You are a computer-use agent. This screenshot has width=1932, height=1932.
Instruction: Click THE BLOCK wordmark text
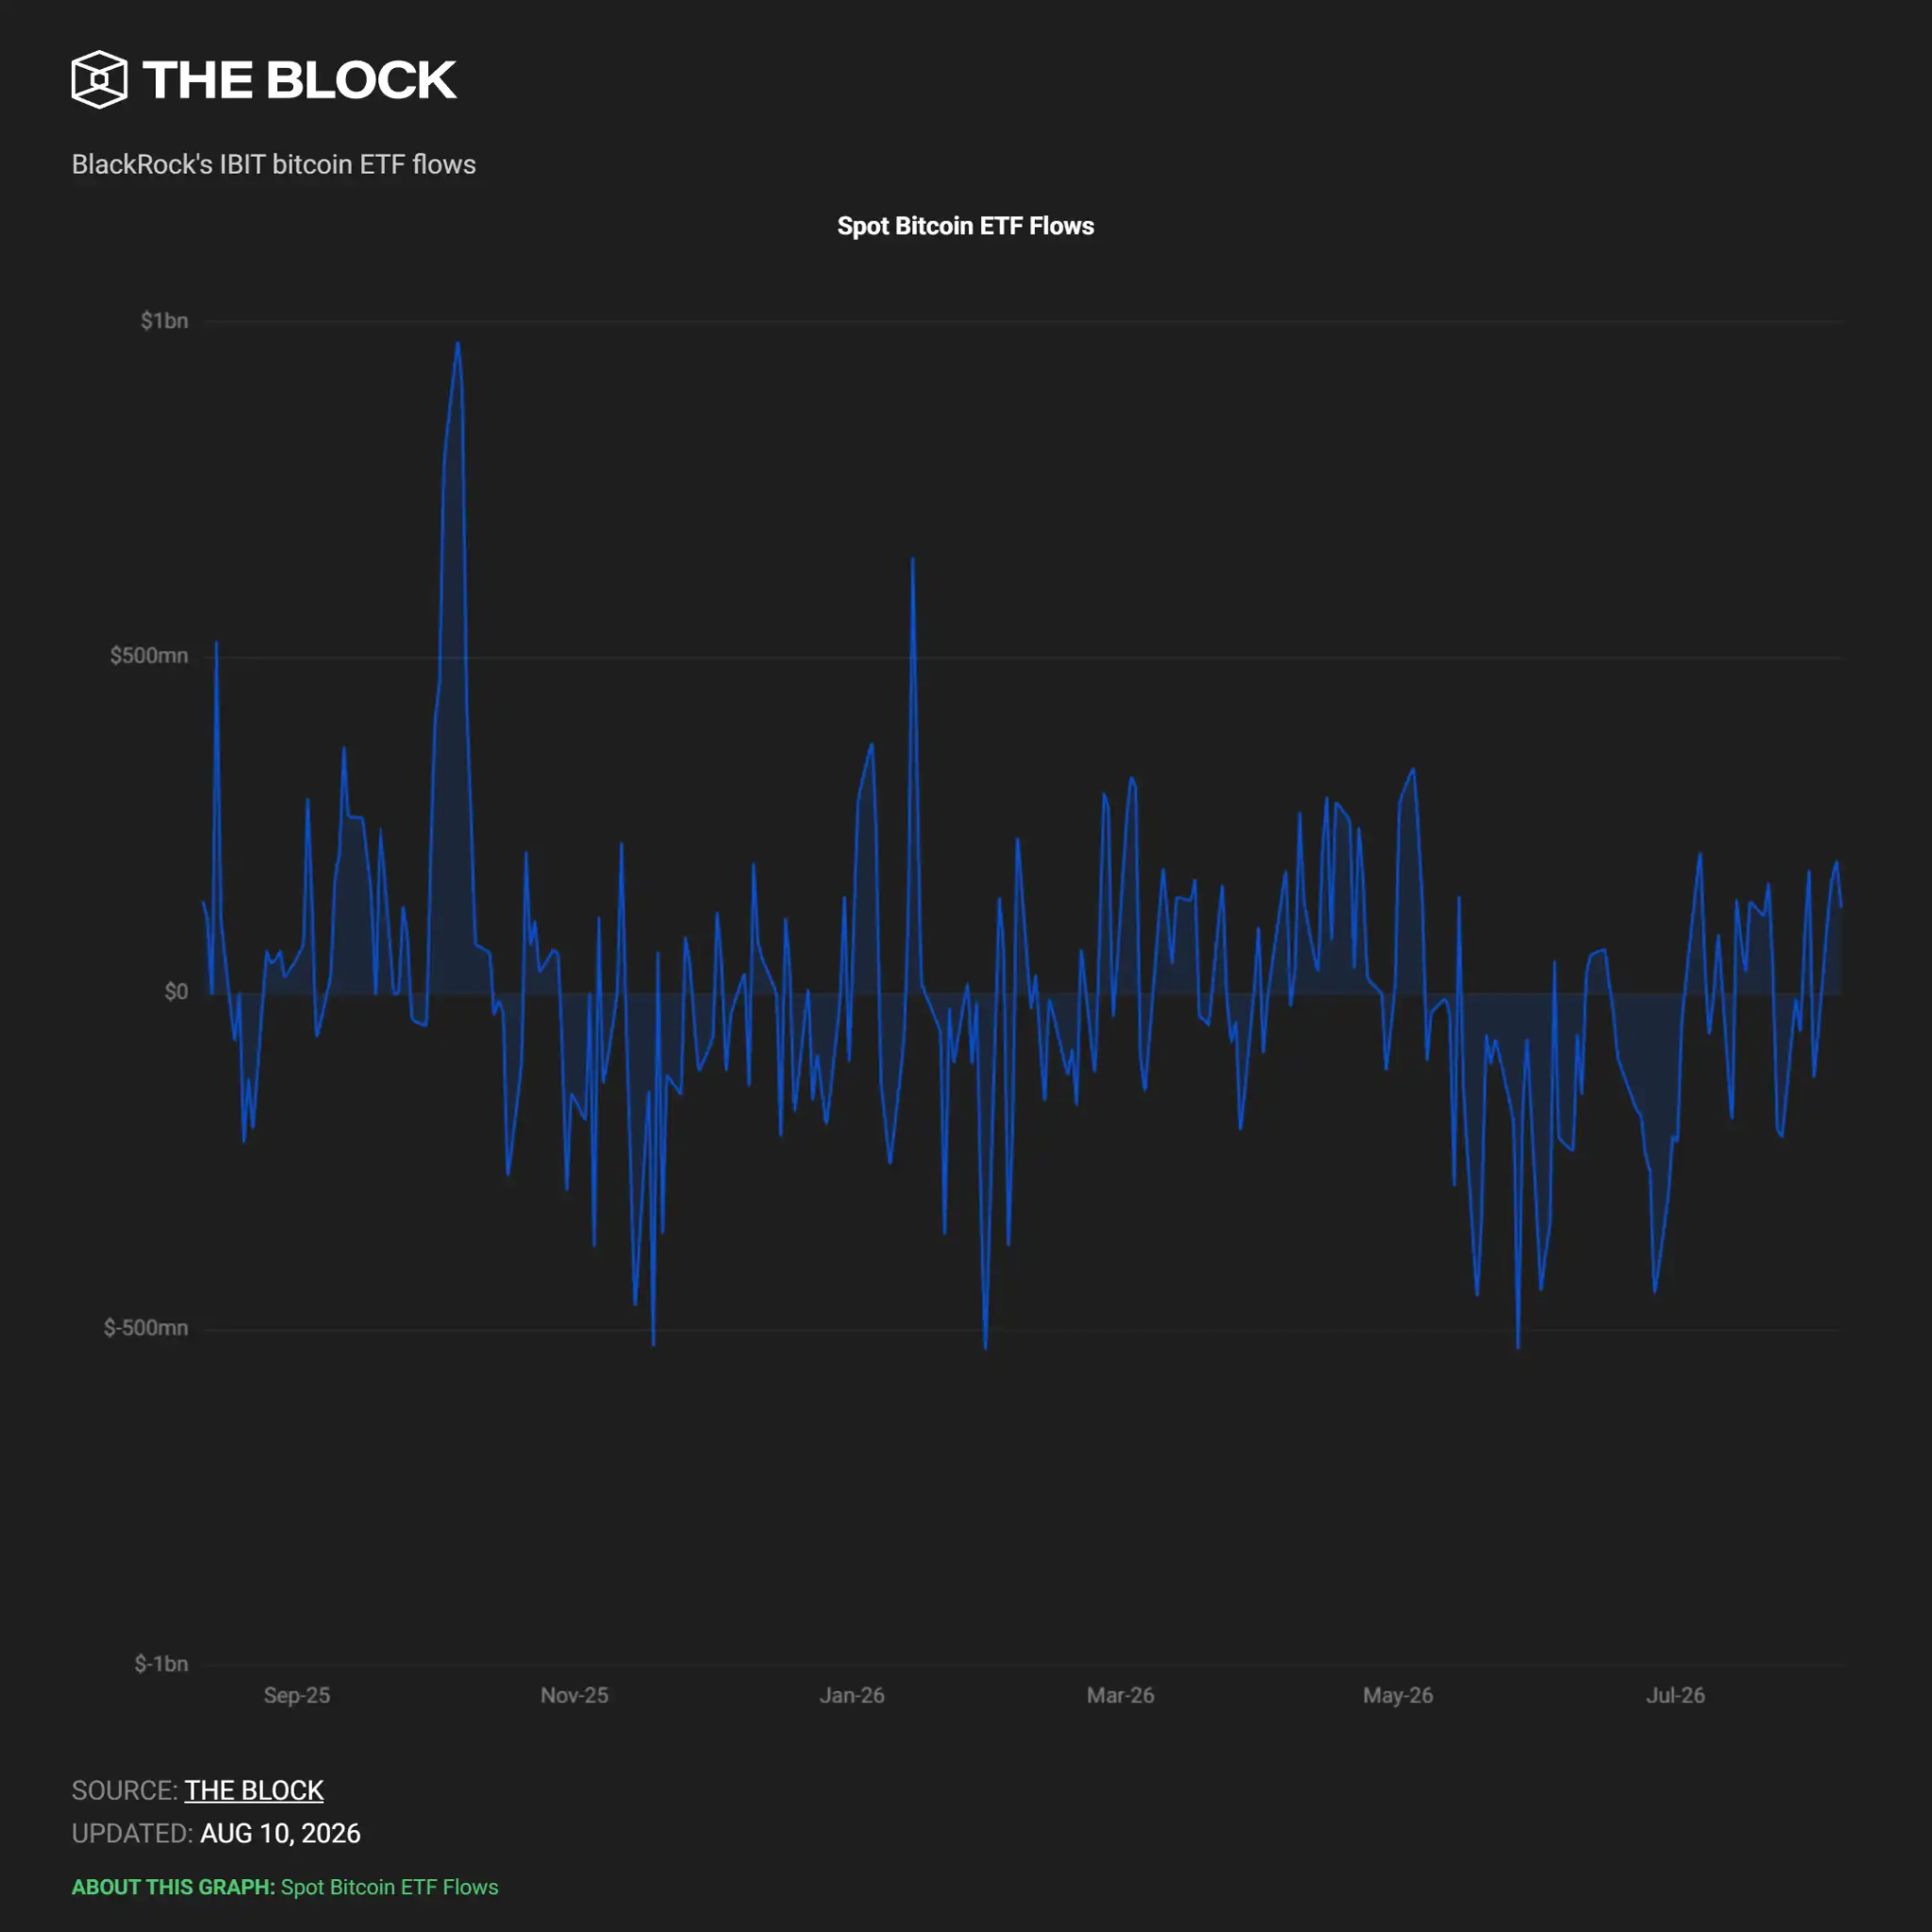click(x=300, y=80)
